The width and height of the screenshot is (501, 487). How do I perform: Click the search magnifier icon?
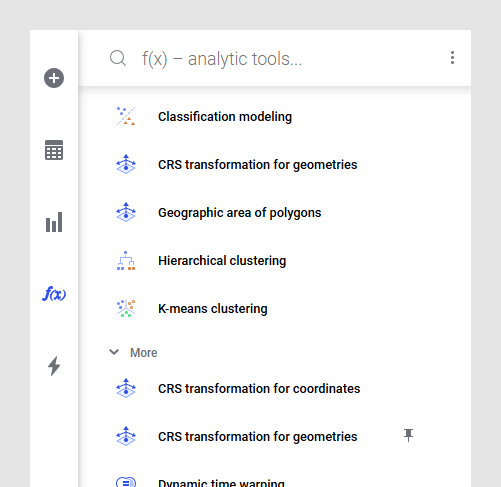118,58
